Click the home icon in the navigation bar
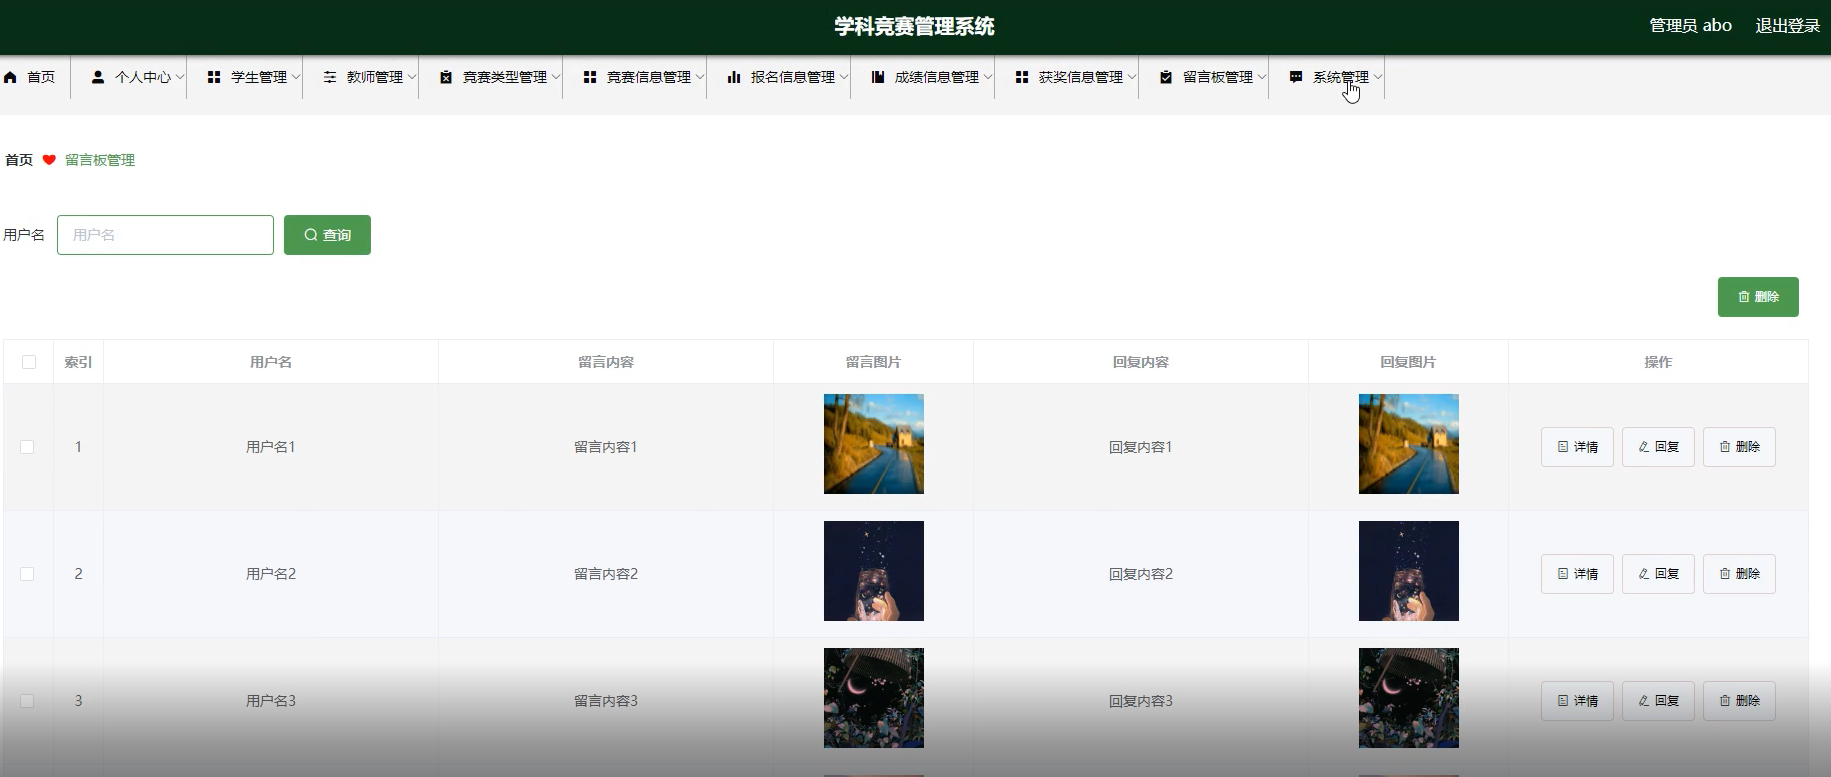Screen dimensions: 1831x777 [x=10, y=77]
